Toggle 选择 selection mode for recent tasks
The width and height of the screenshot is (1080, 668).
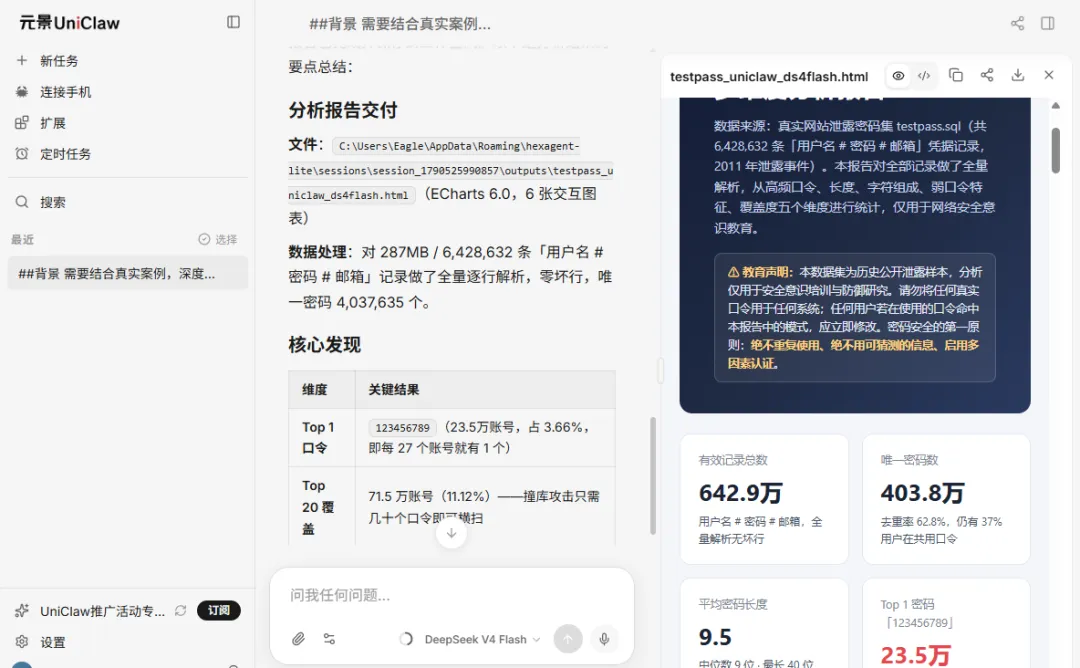218,239
